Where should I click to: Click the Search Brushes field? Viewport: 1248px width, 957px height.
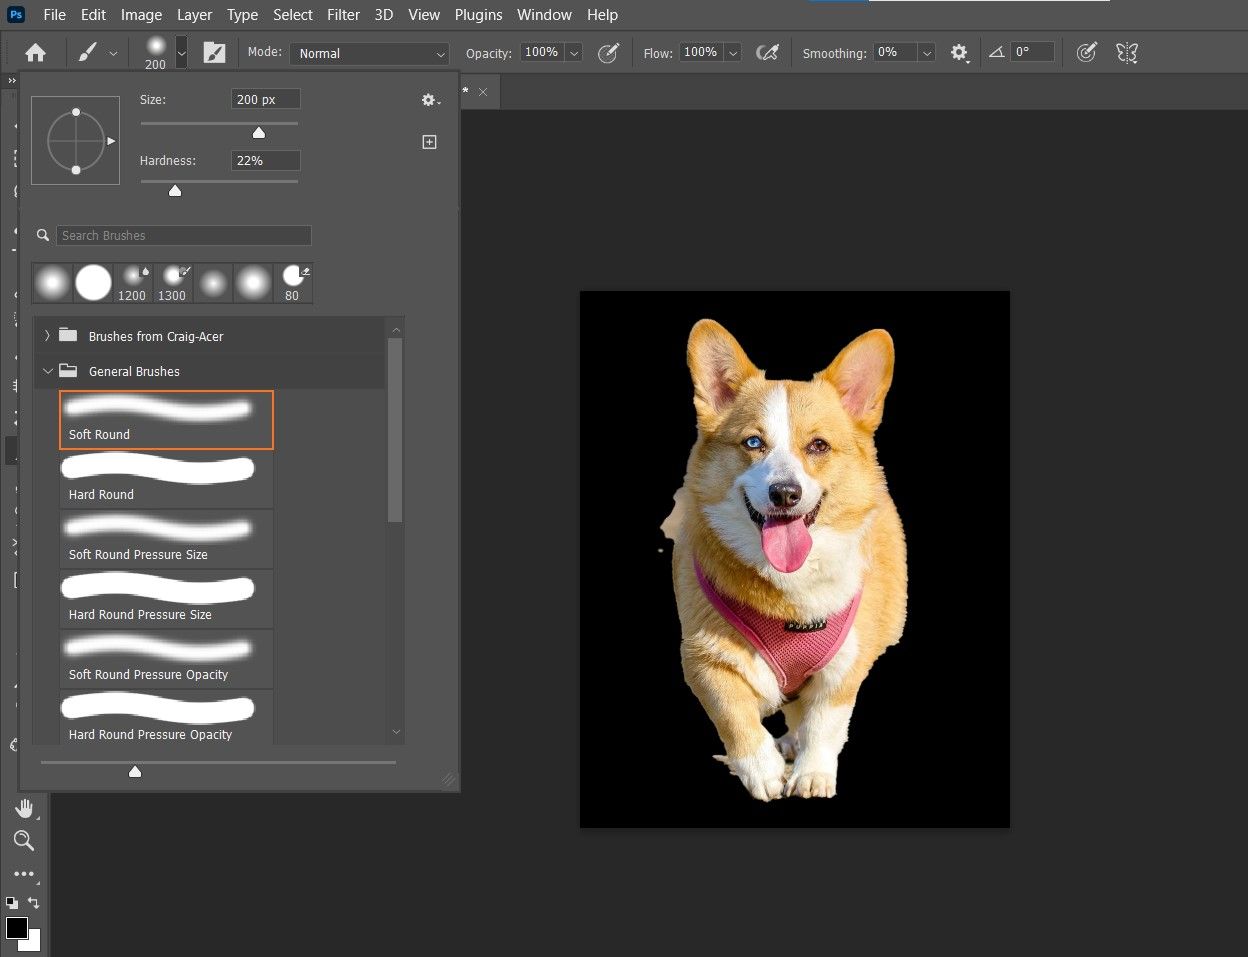(x=183, y=235)
